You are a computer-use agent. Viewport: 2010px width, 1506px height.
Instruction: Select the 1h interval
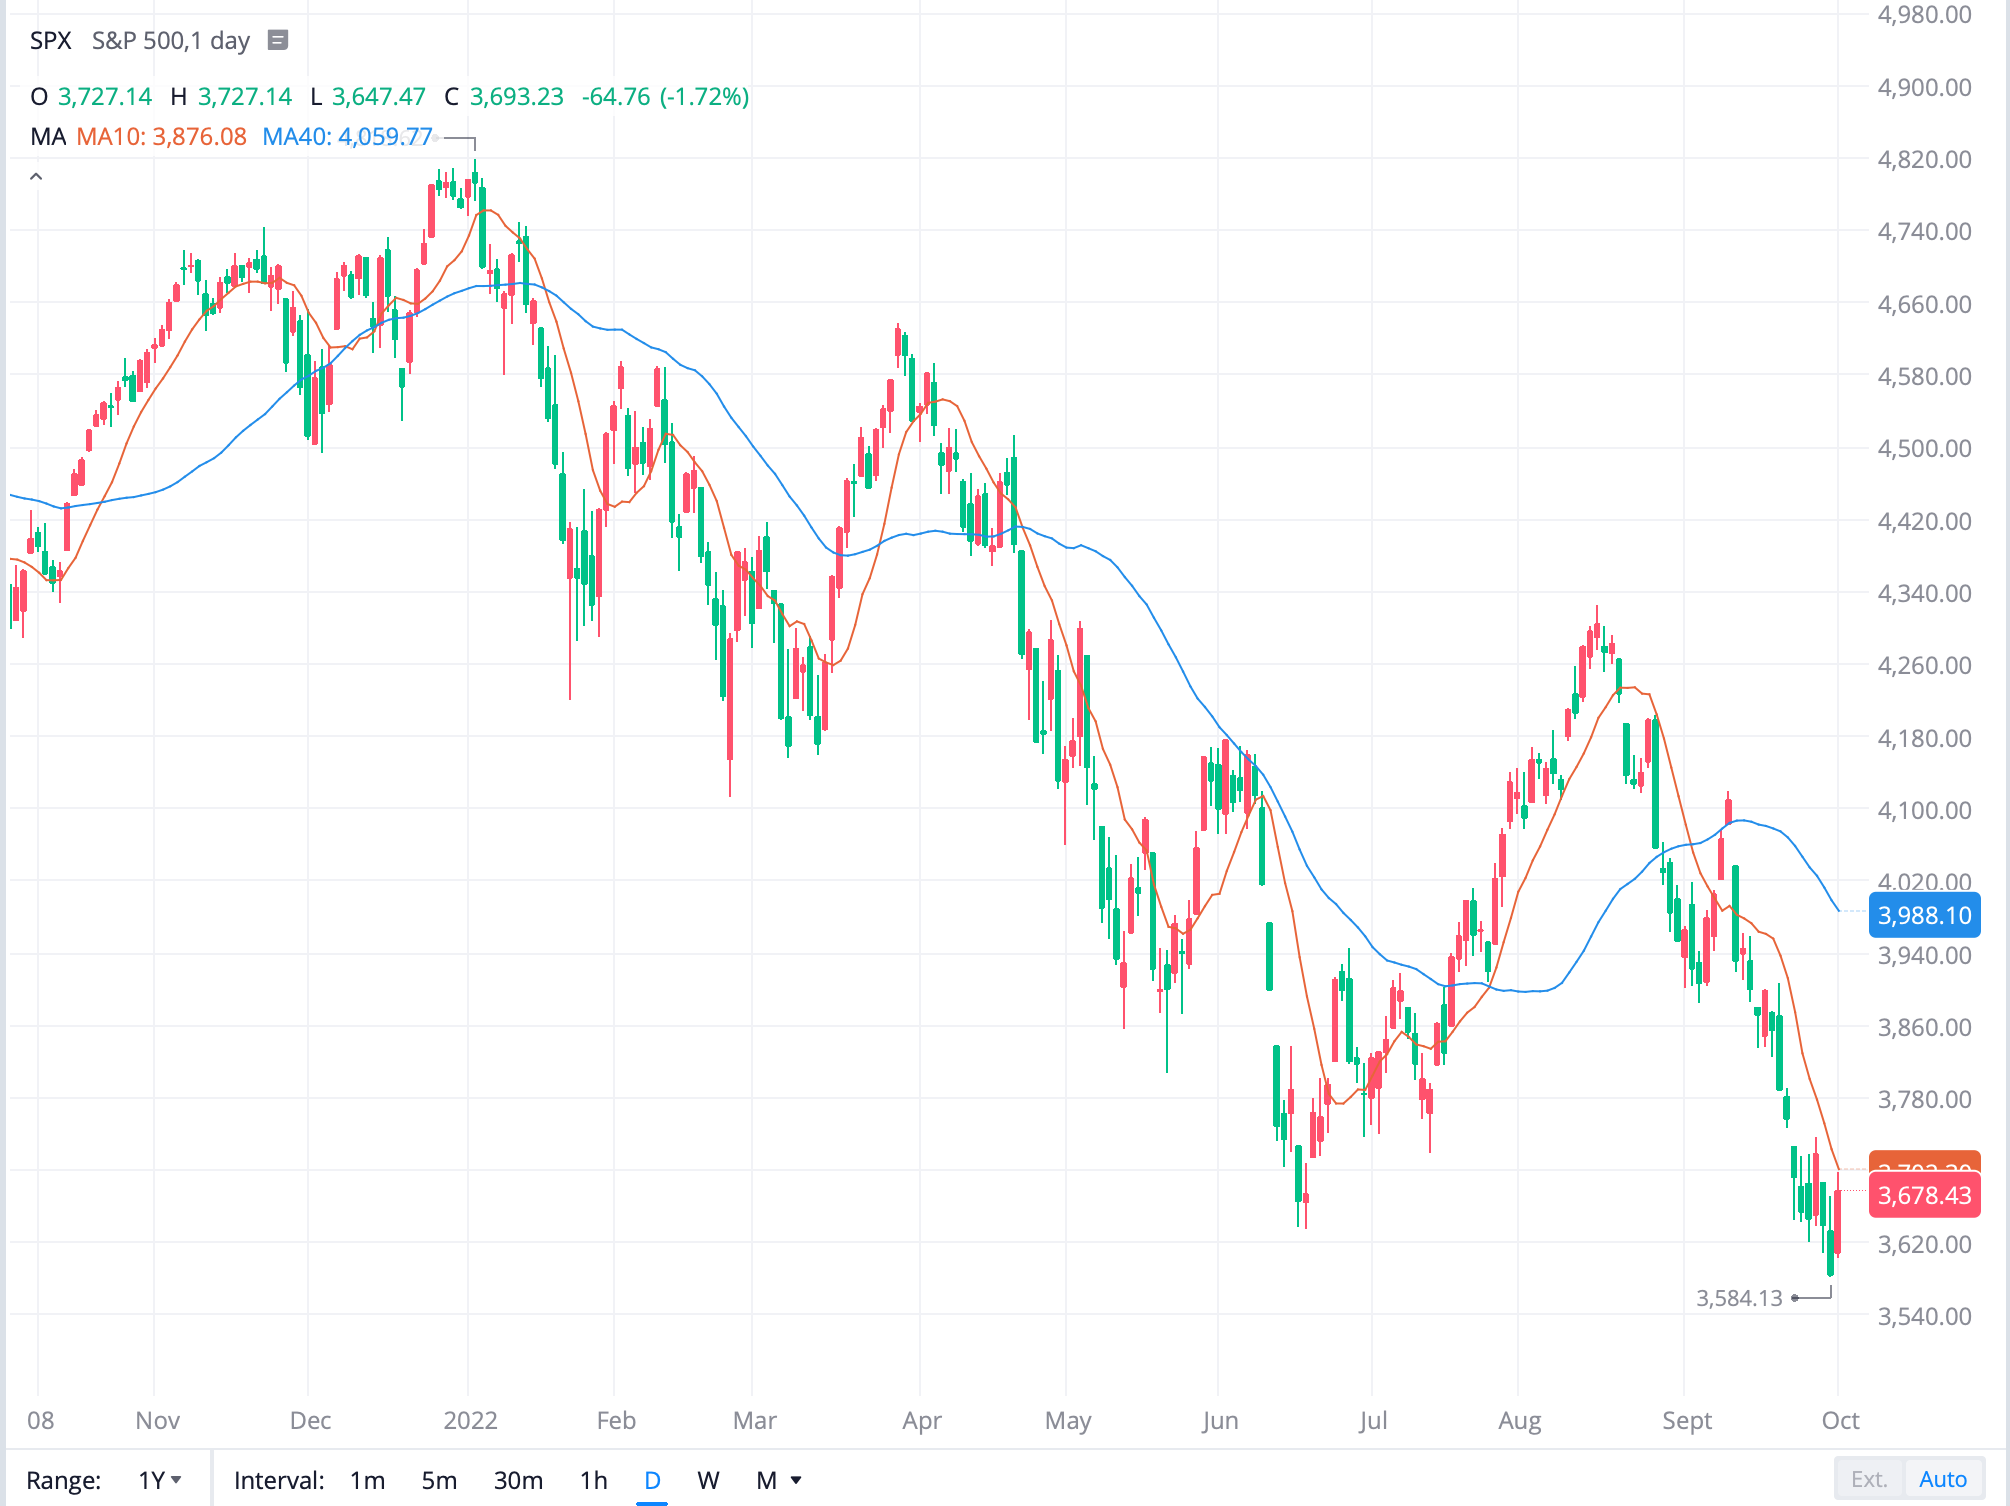(x=593, y=1480)
